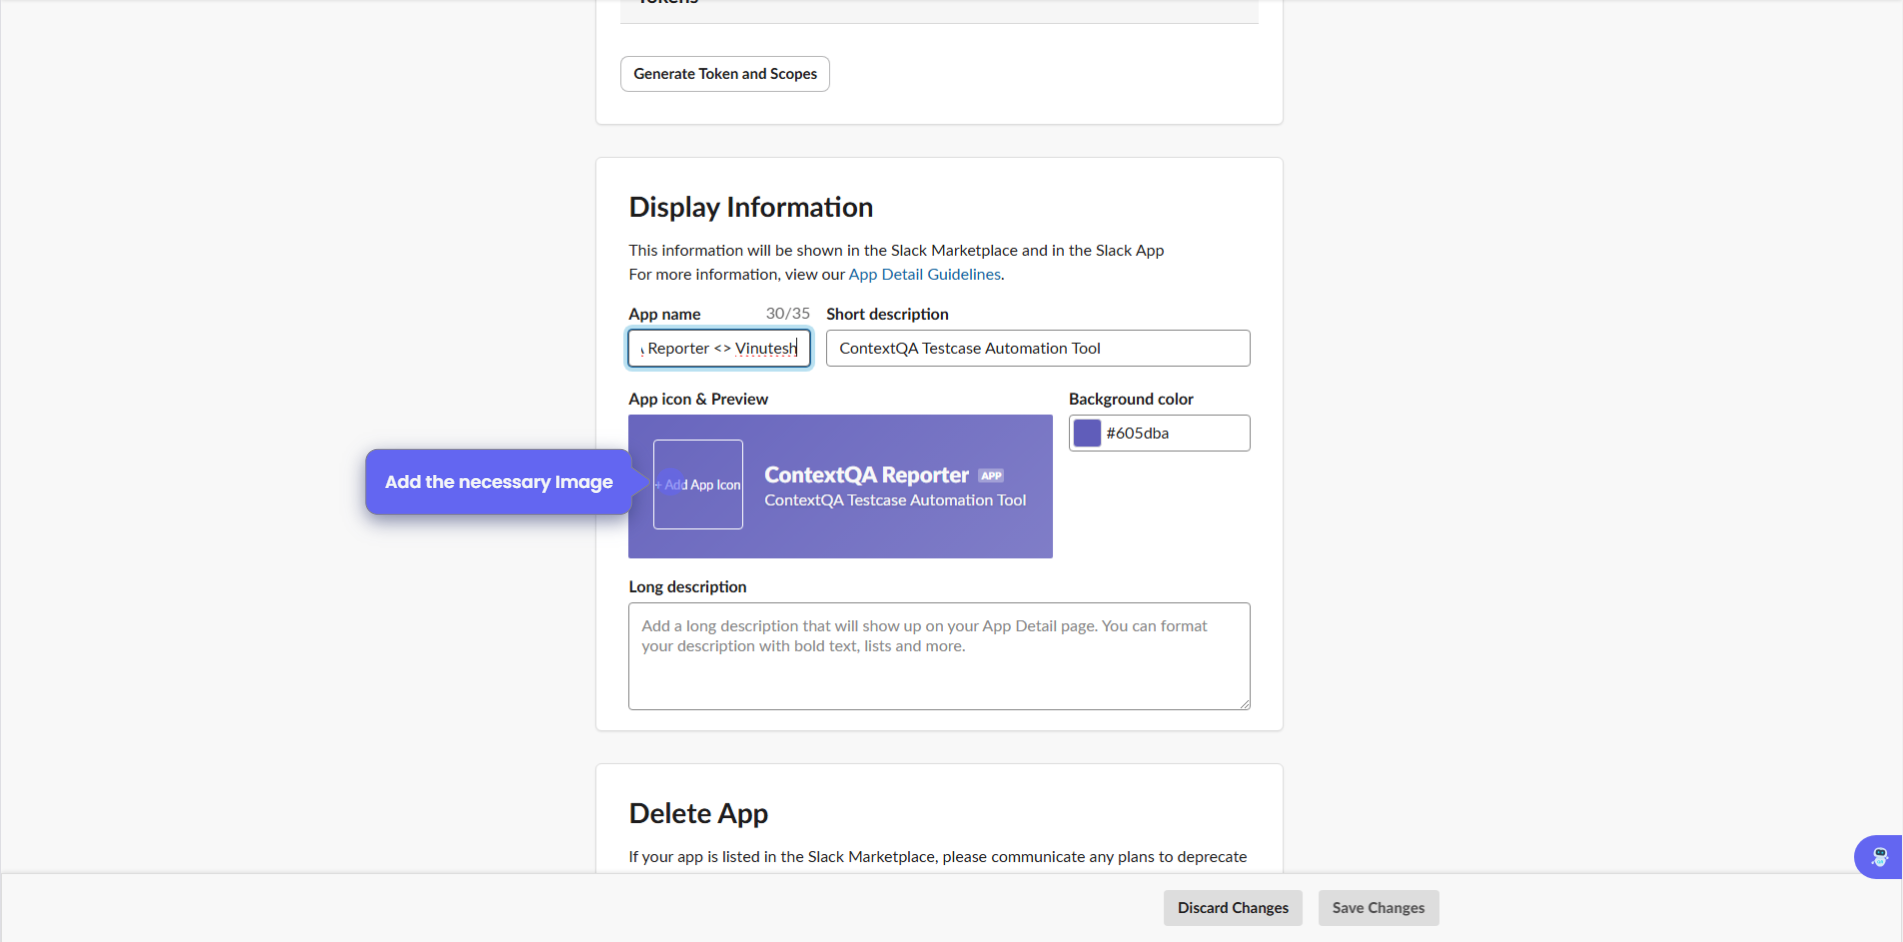
Task: Click the 30/35 character counter
Action: [x=787, y=313]
